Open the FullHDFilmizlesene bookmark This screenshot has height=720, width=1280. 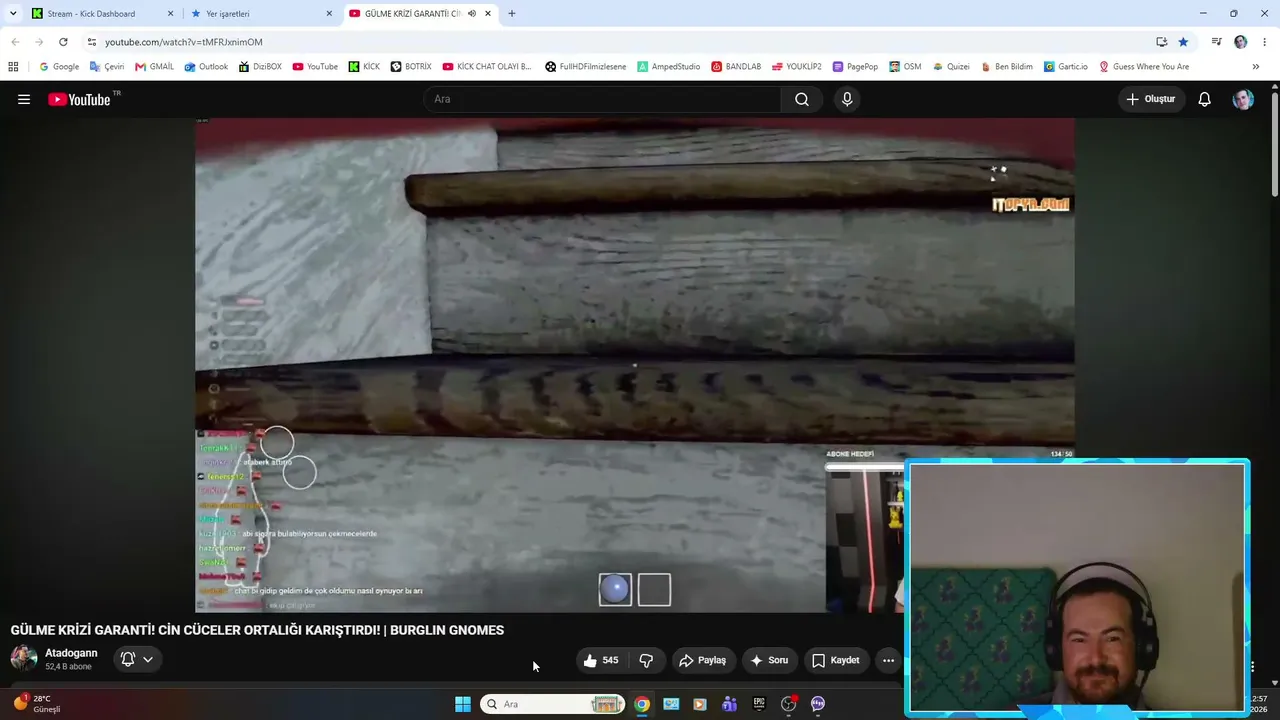tap(585, 67)
